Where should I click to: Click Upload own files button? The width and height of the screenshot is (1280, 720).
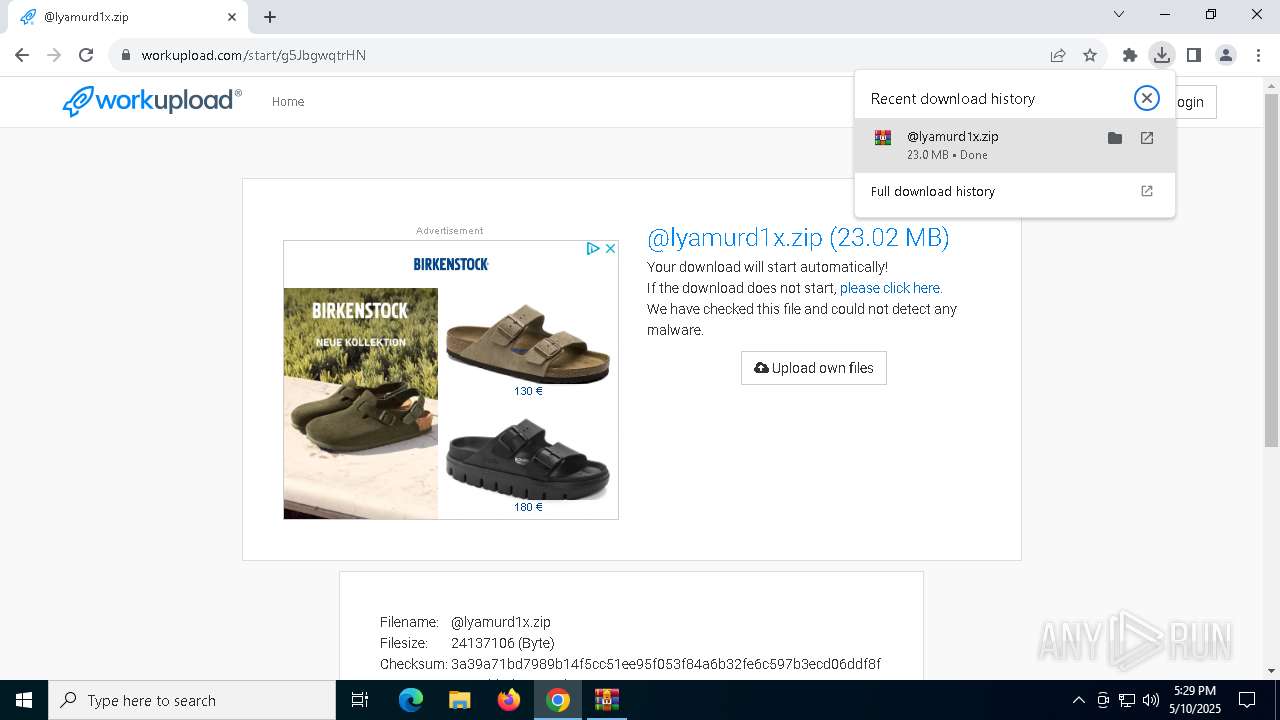click(814, 368)
